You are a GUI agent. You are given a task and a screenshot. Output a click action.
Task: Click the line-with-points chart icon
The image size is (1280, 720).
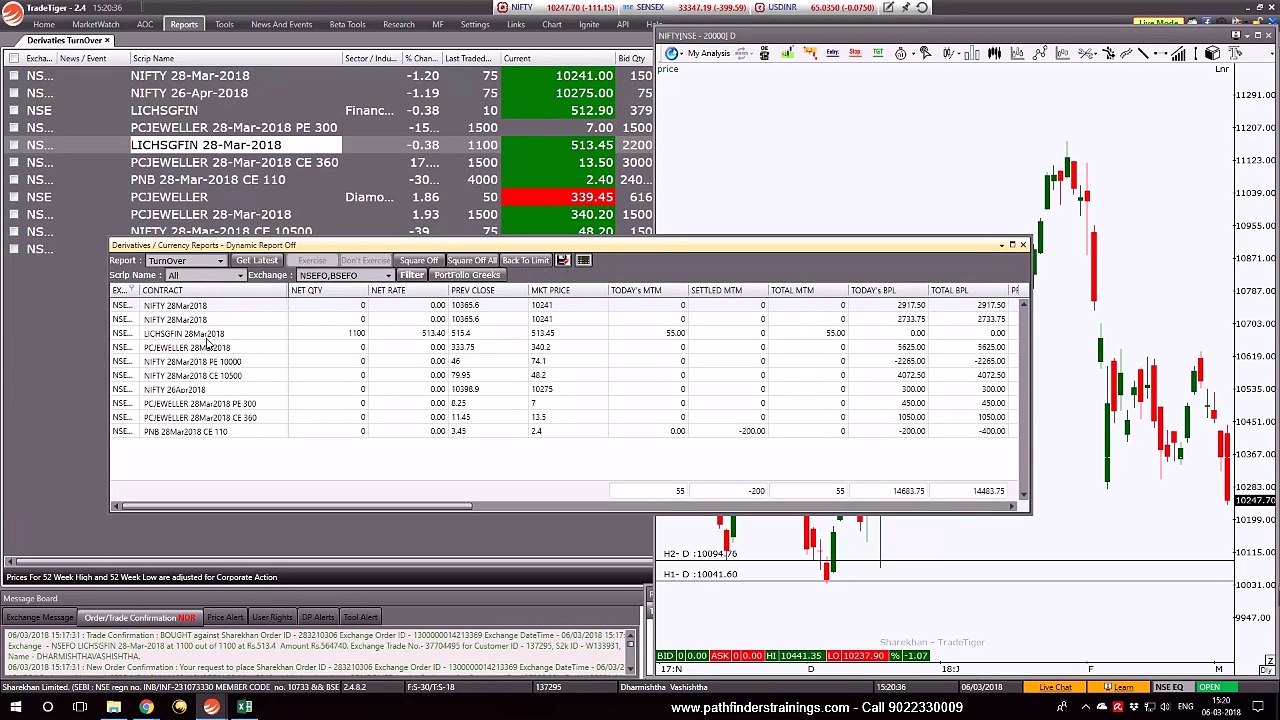click(1040, 53)
